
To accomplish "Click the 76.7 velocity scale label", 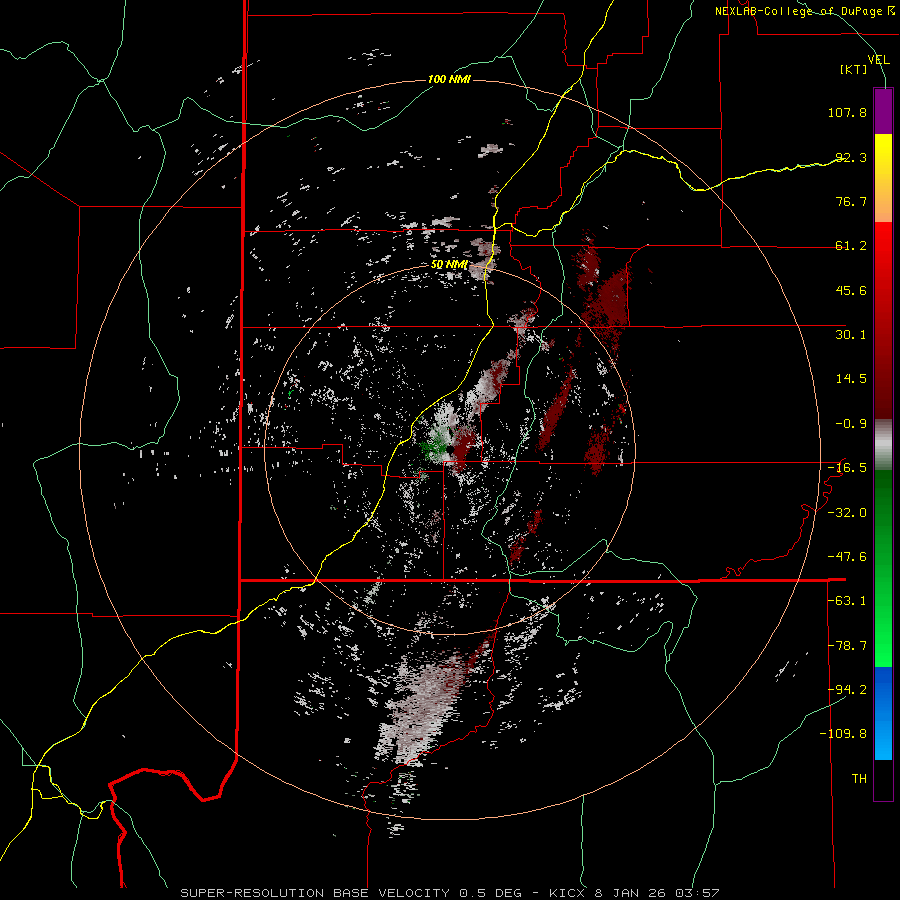I will click(851, 201).
